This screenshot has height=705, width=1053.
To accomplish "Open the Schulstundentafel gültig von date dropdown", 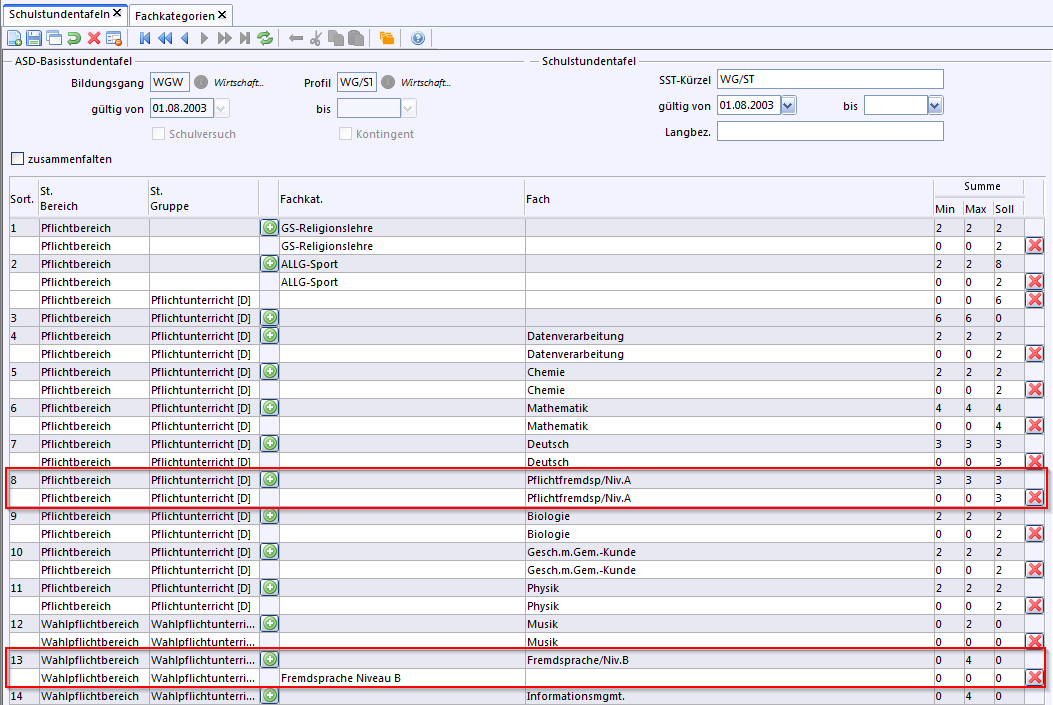I will click(788, 106).
